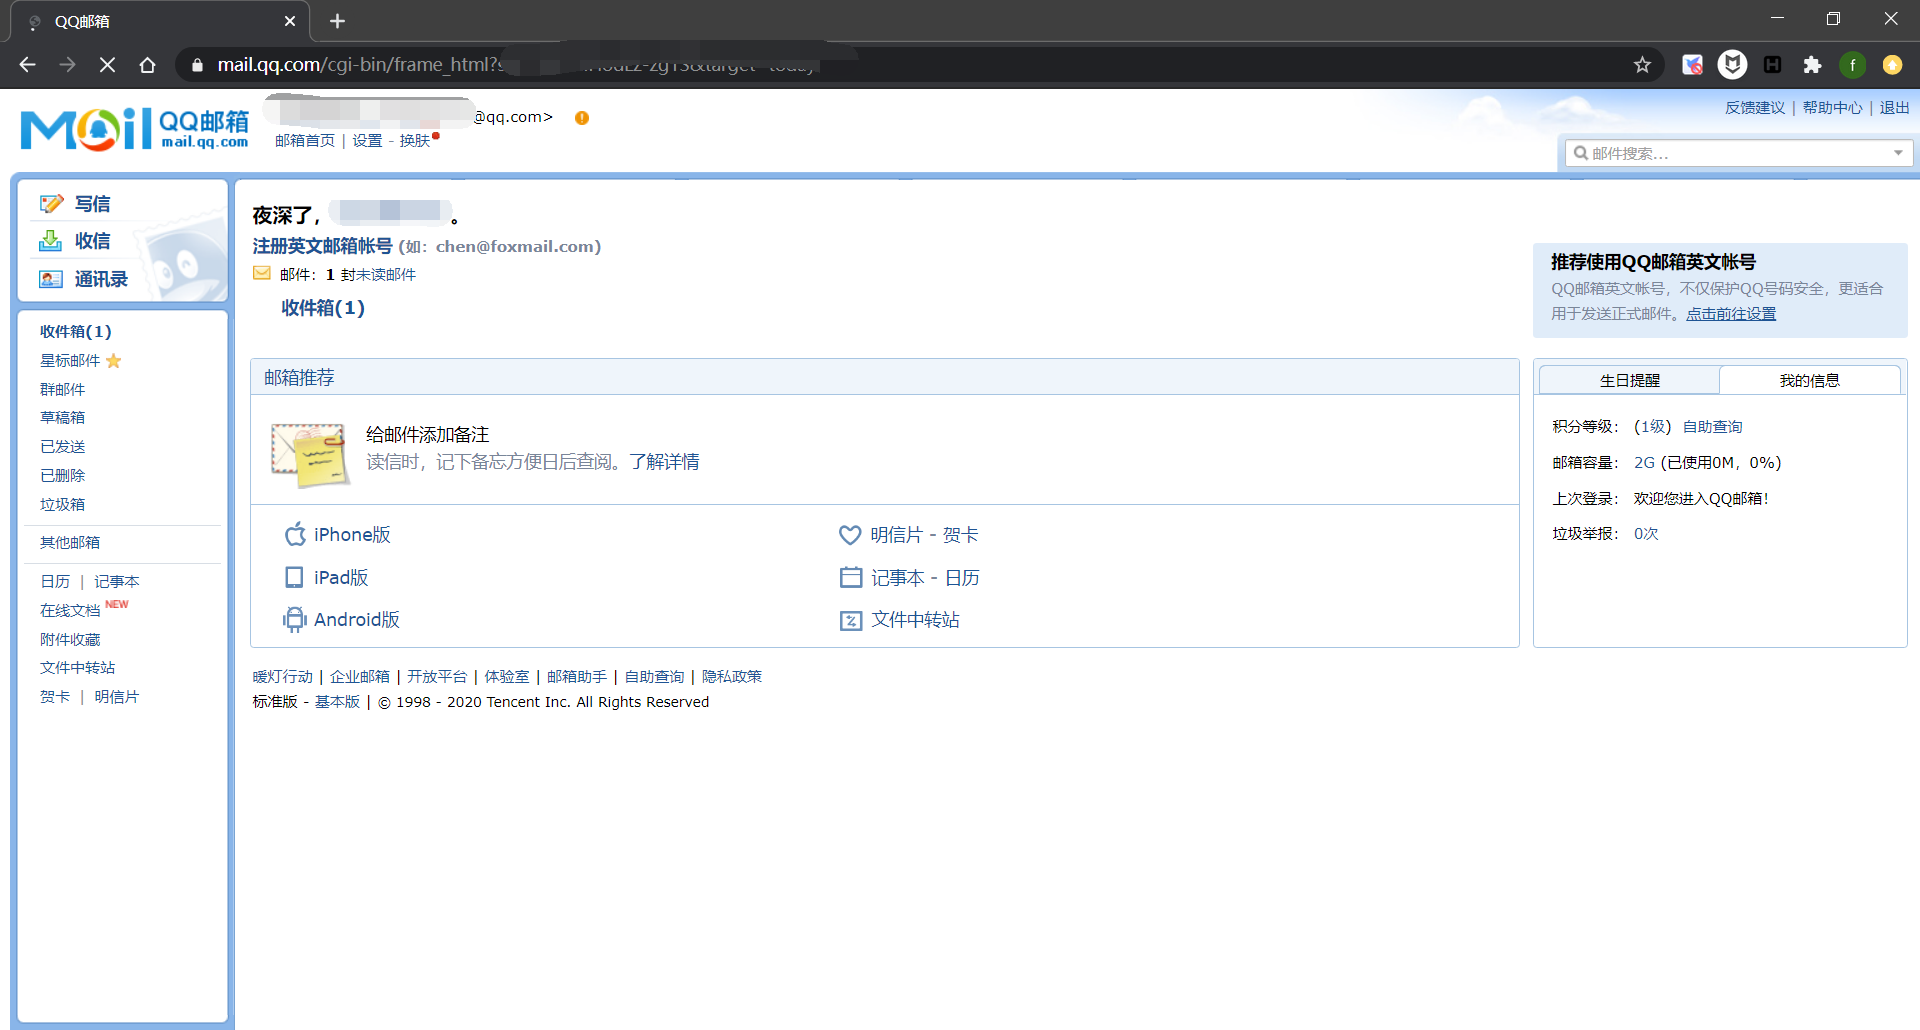
Task: Open the 垃圾箱 spam folder
Action: (x=62, y=505)
